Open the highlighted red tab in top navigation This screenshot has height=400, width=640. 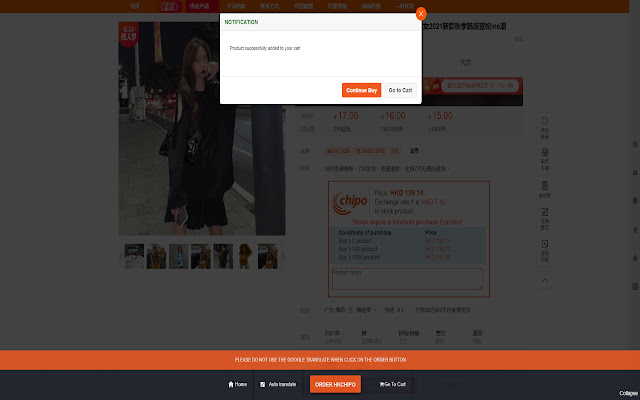pyautogui.click(x=202, y=6)
